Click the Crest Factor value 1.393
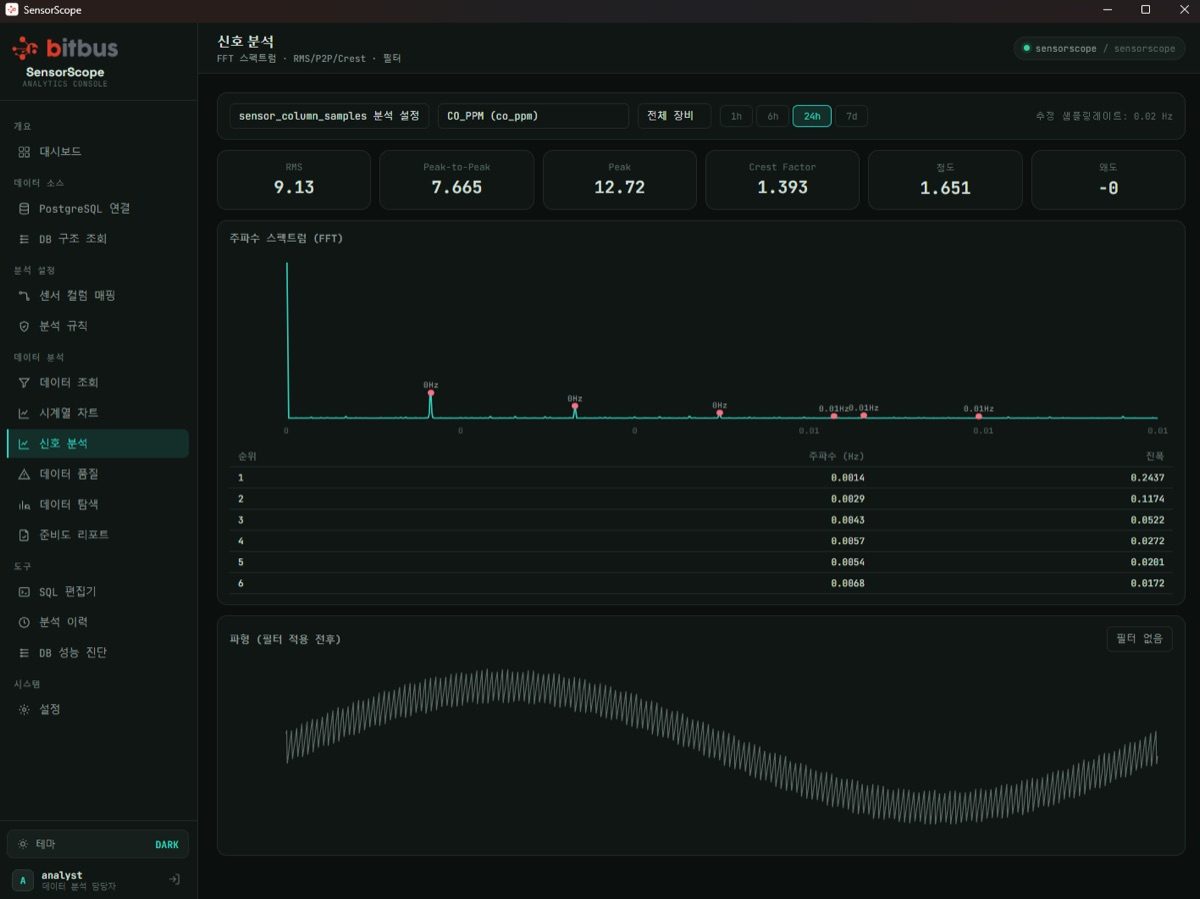This screenshot has height=899, width=1200. [x=783, y=187]
